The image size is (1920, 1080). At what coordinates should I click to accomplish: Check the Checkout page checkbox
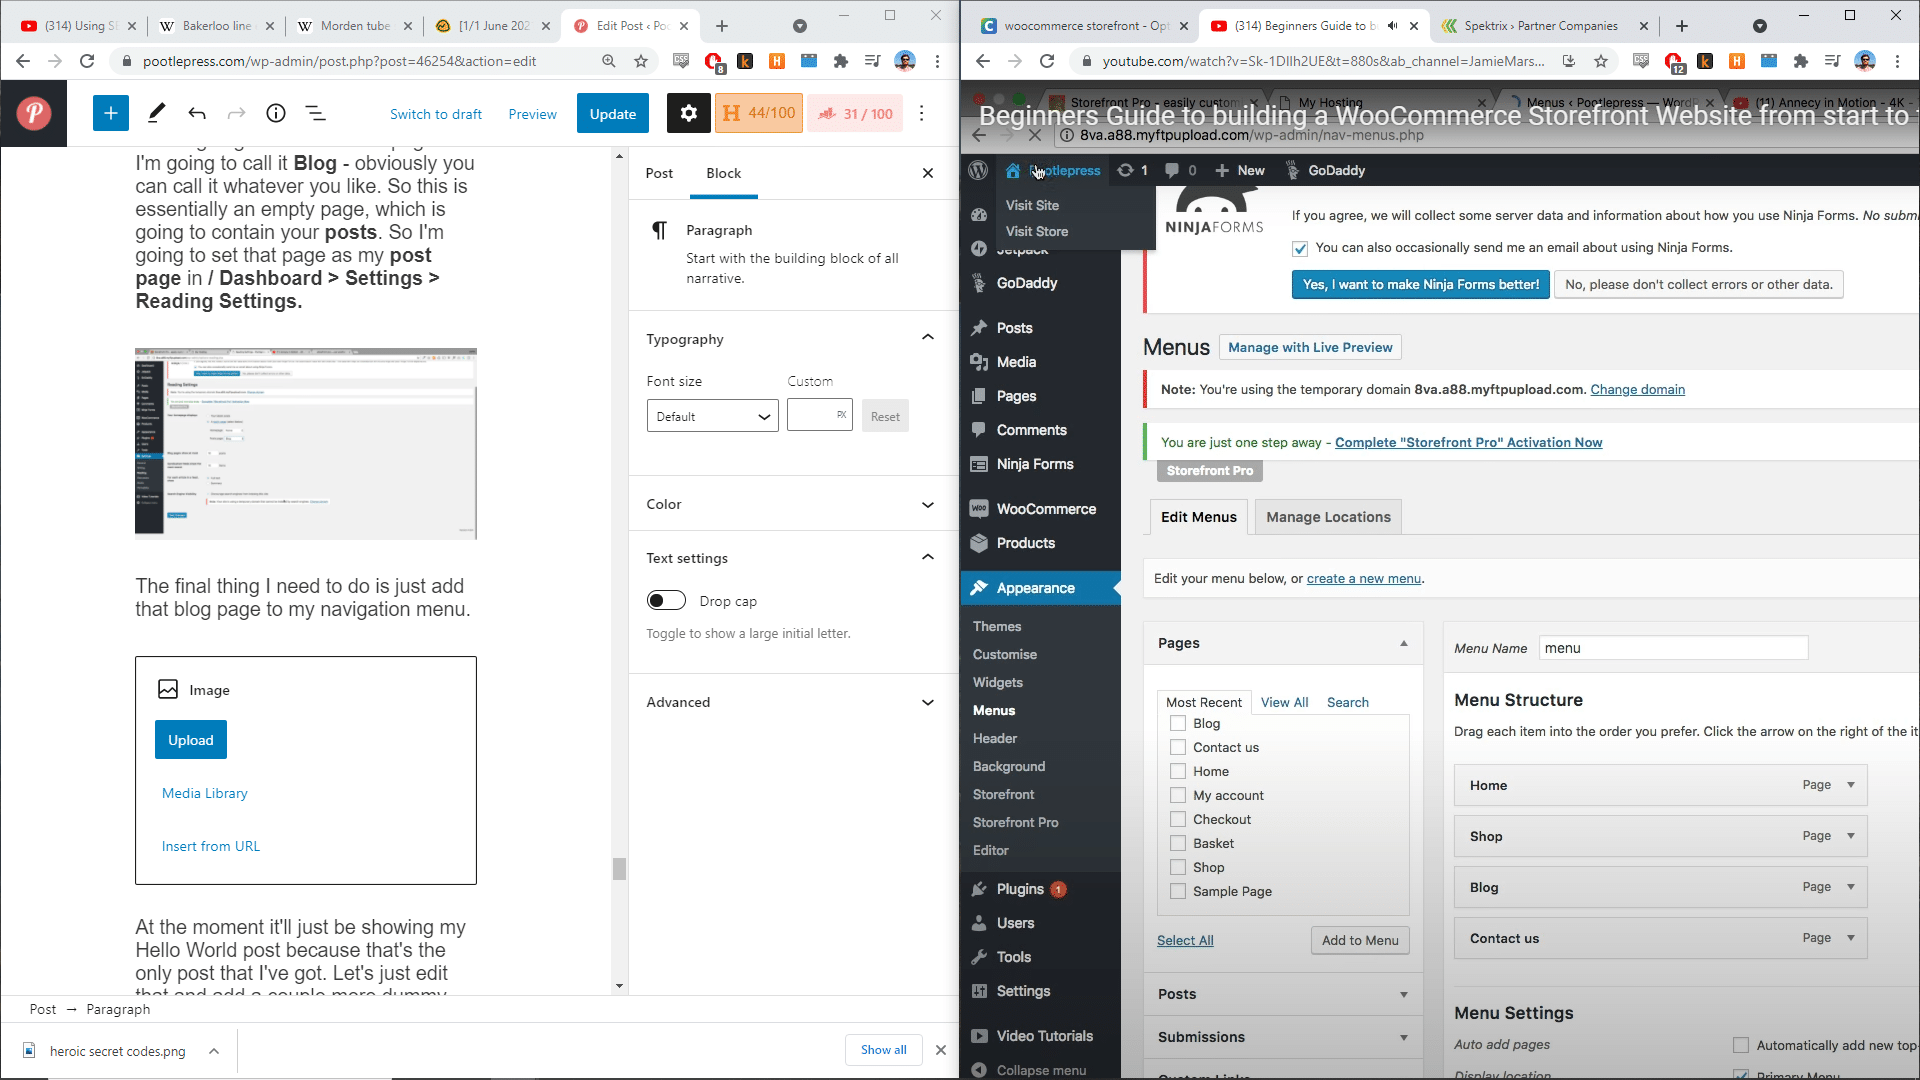click(1178, 819)
